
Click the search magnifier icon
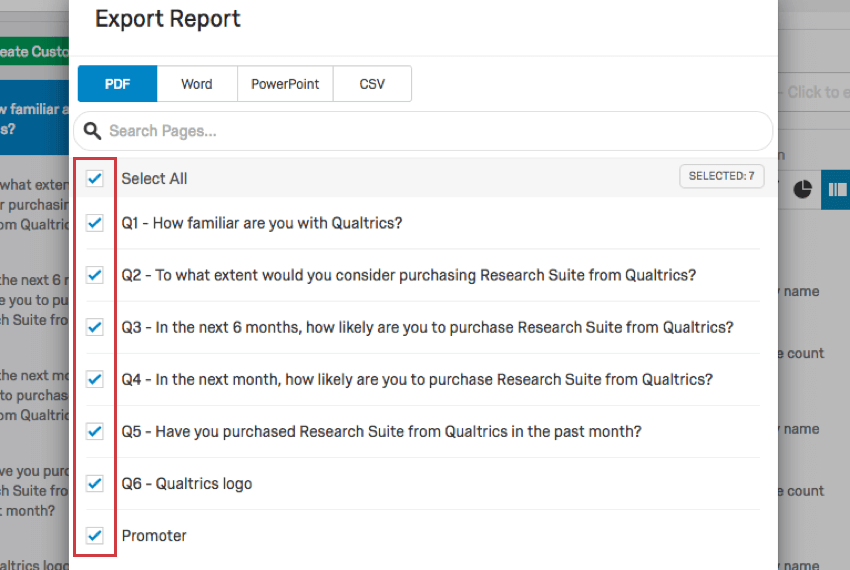tap(93, 131)
